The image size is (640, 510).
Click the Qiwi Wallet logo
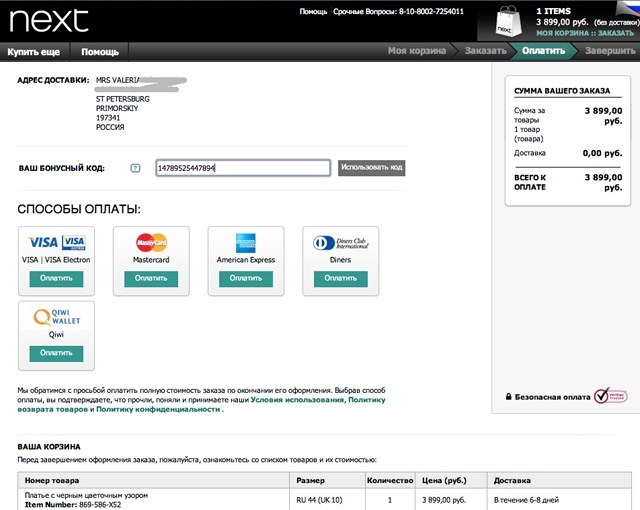click(x=57, y=317)
